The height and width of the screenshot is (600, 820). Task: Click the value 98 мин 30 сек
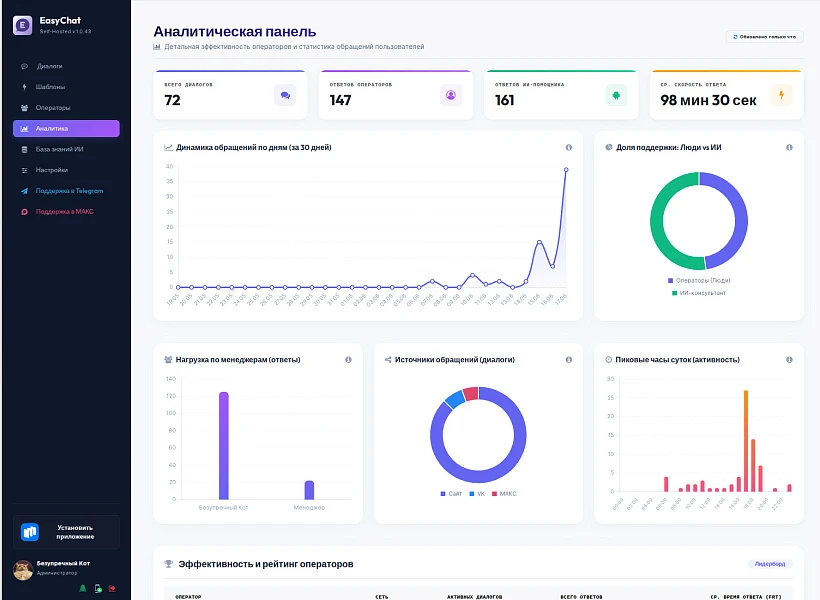[708, 100]
